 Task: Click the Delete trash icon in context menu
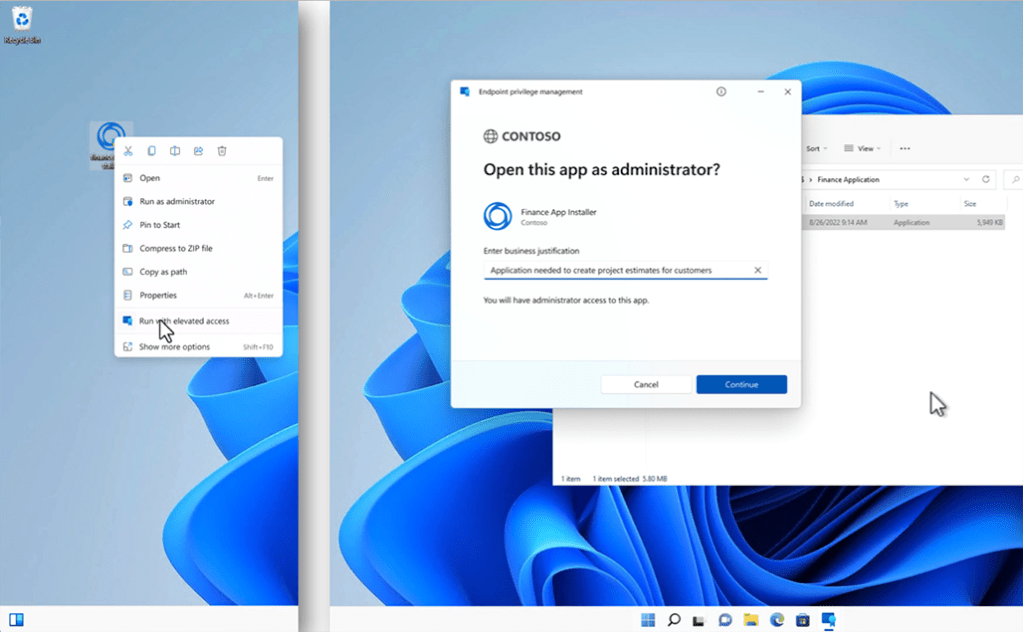[222, 151]
